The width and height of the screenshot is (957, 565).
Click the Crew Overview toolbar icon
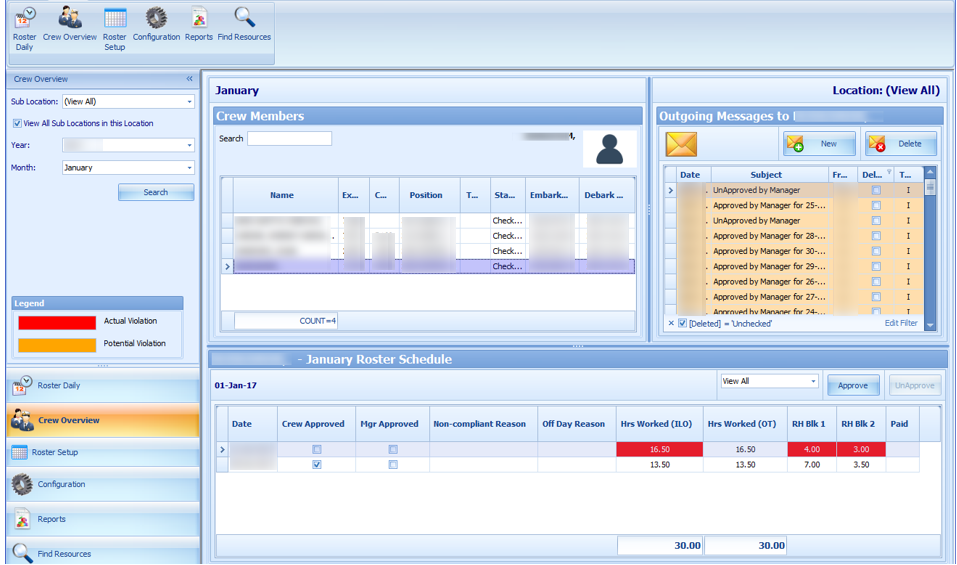tap(70, 25)
